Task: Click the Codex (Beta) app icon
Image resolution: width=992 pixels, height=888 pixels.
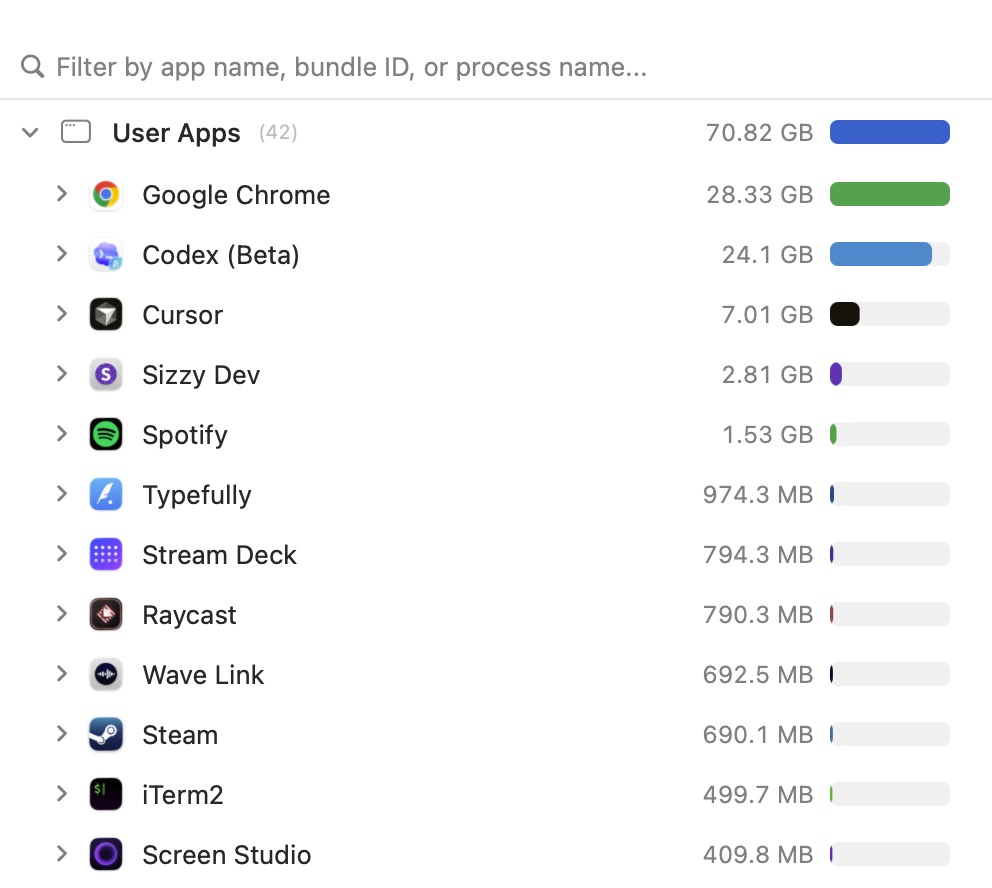Action: pos(106,254)
